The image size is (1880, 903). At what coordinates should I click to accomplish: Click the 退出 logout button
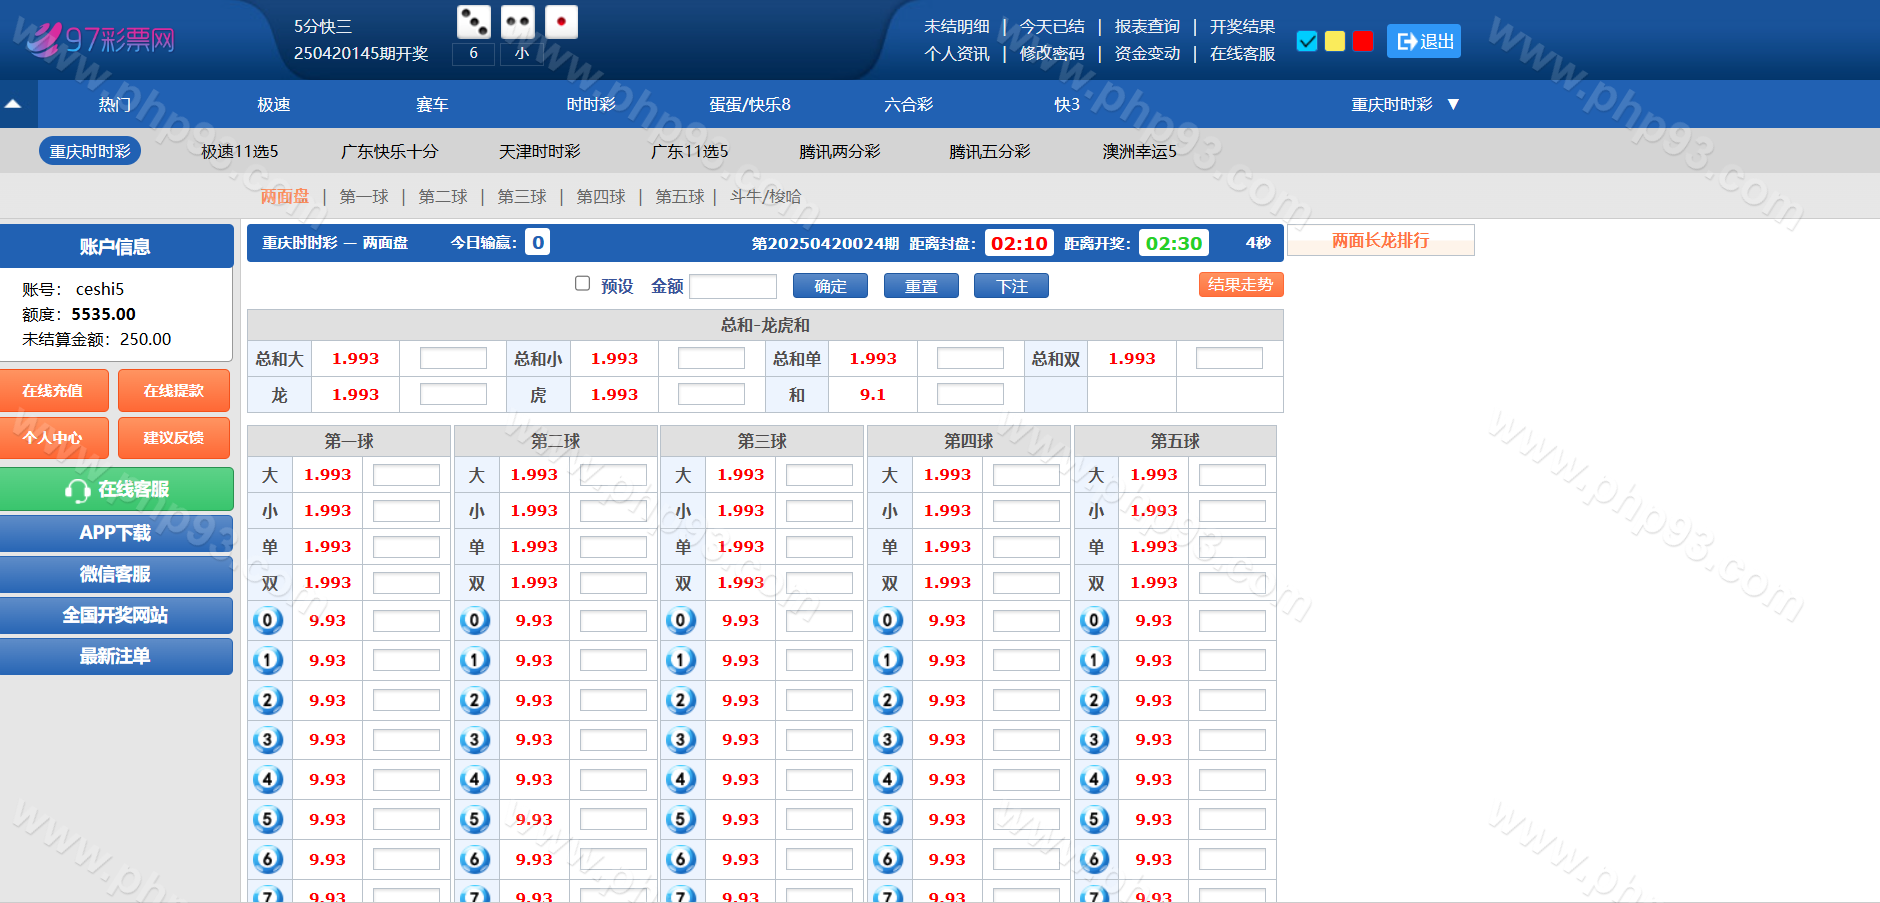point(1423,41)
